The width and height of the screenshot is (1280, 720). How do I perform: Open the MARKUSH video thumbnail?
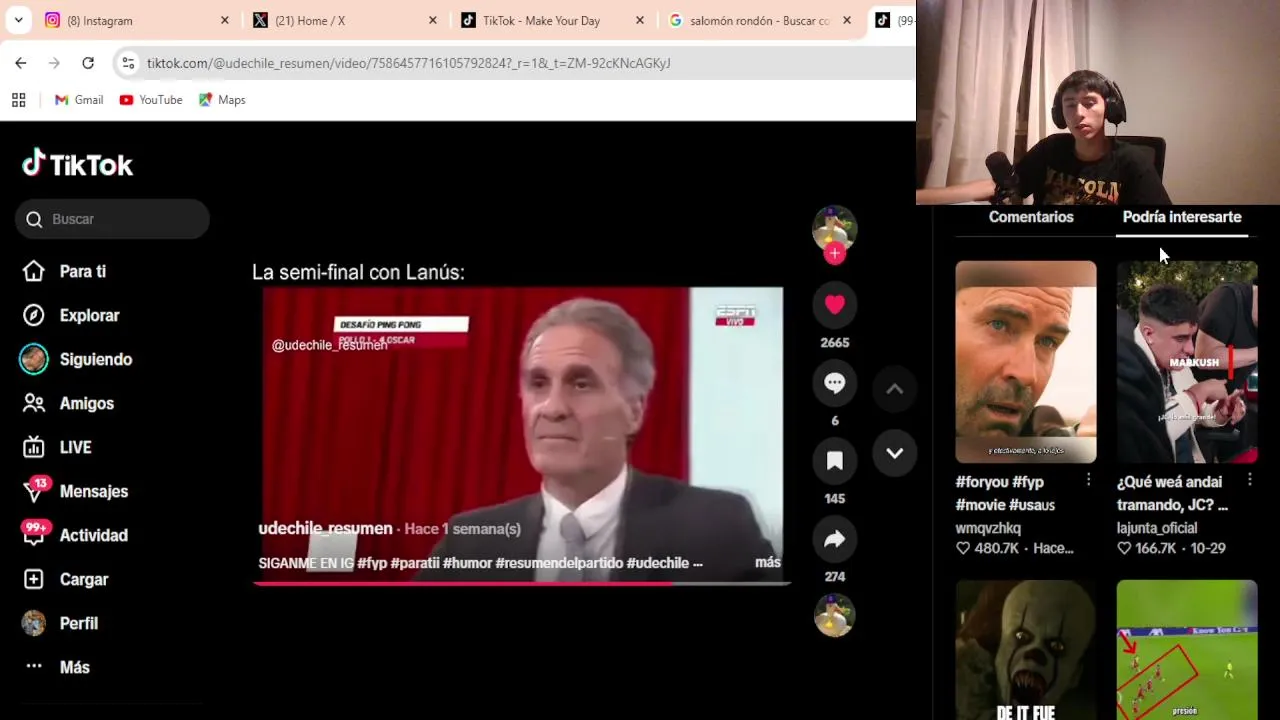pyautogui.click(x=1187, y=362)
